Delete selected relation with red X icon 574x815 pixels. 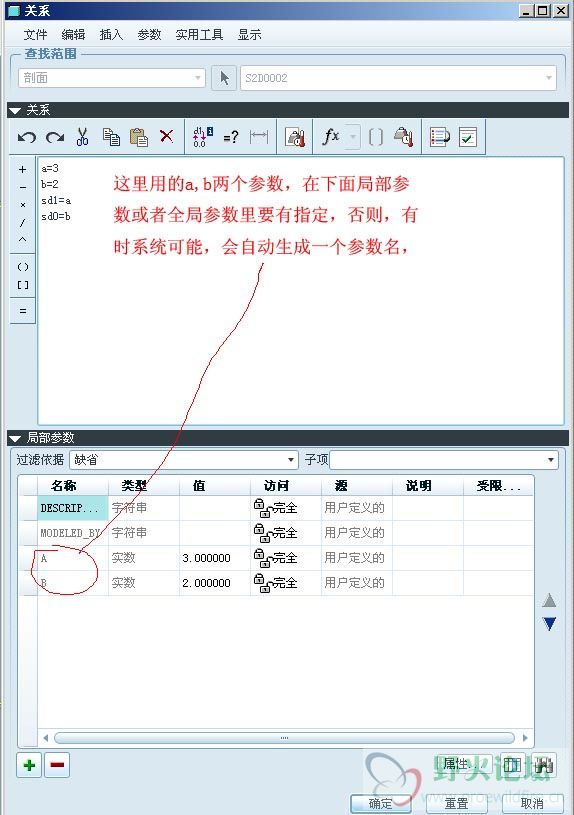tap(166, 136)
